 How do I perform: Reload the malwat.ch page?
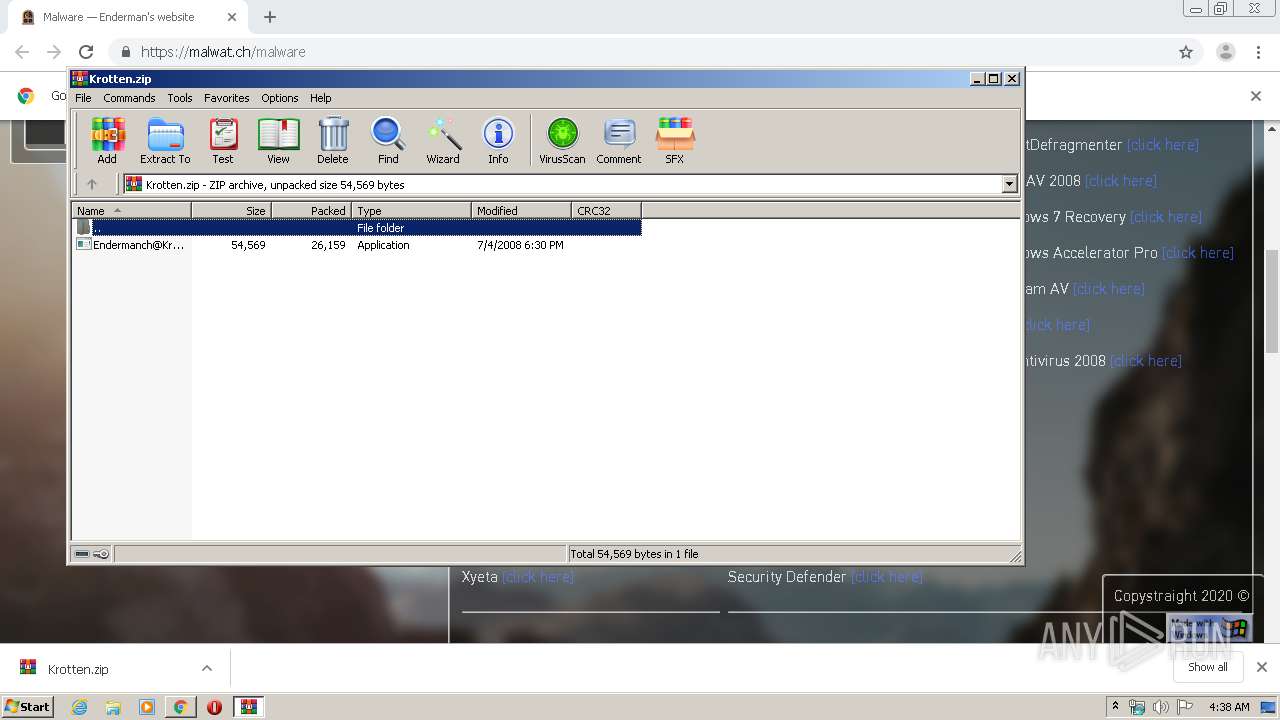point(86,52)
